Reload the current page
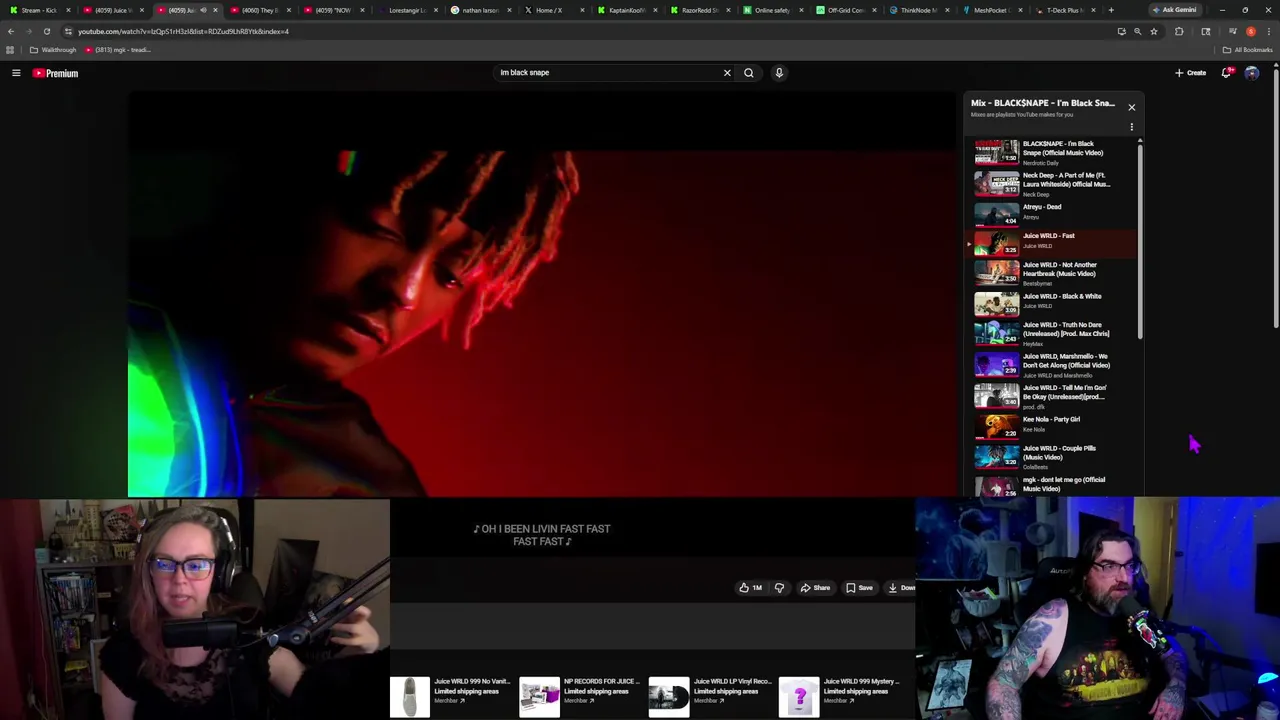Image resolution: width=1280 pixels, height=720 pixels. pos(46,31)
